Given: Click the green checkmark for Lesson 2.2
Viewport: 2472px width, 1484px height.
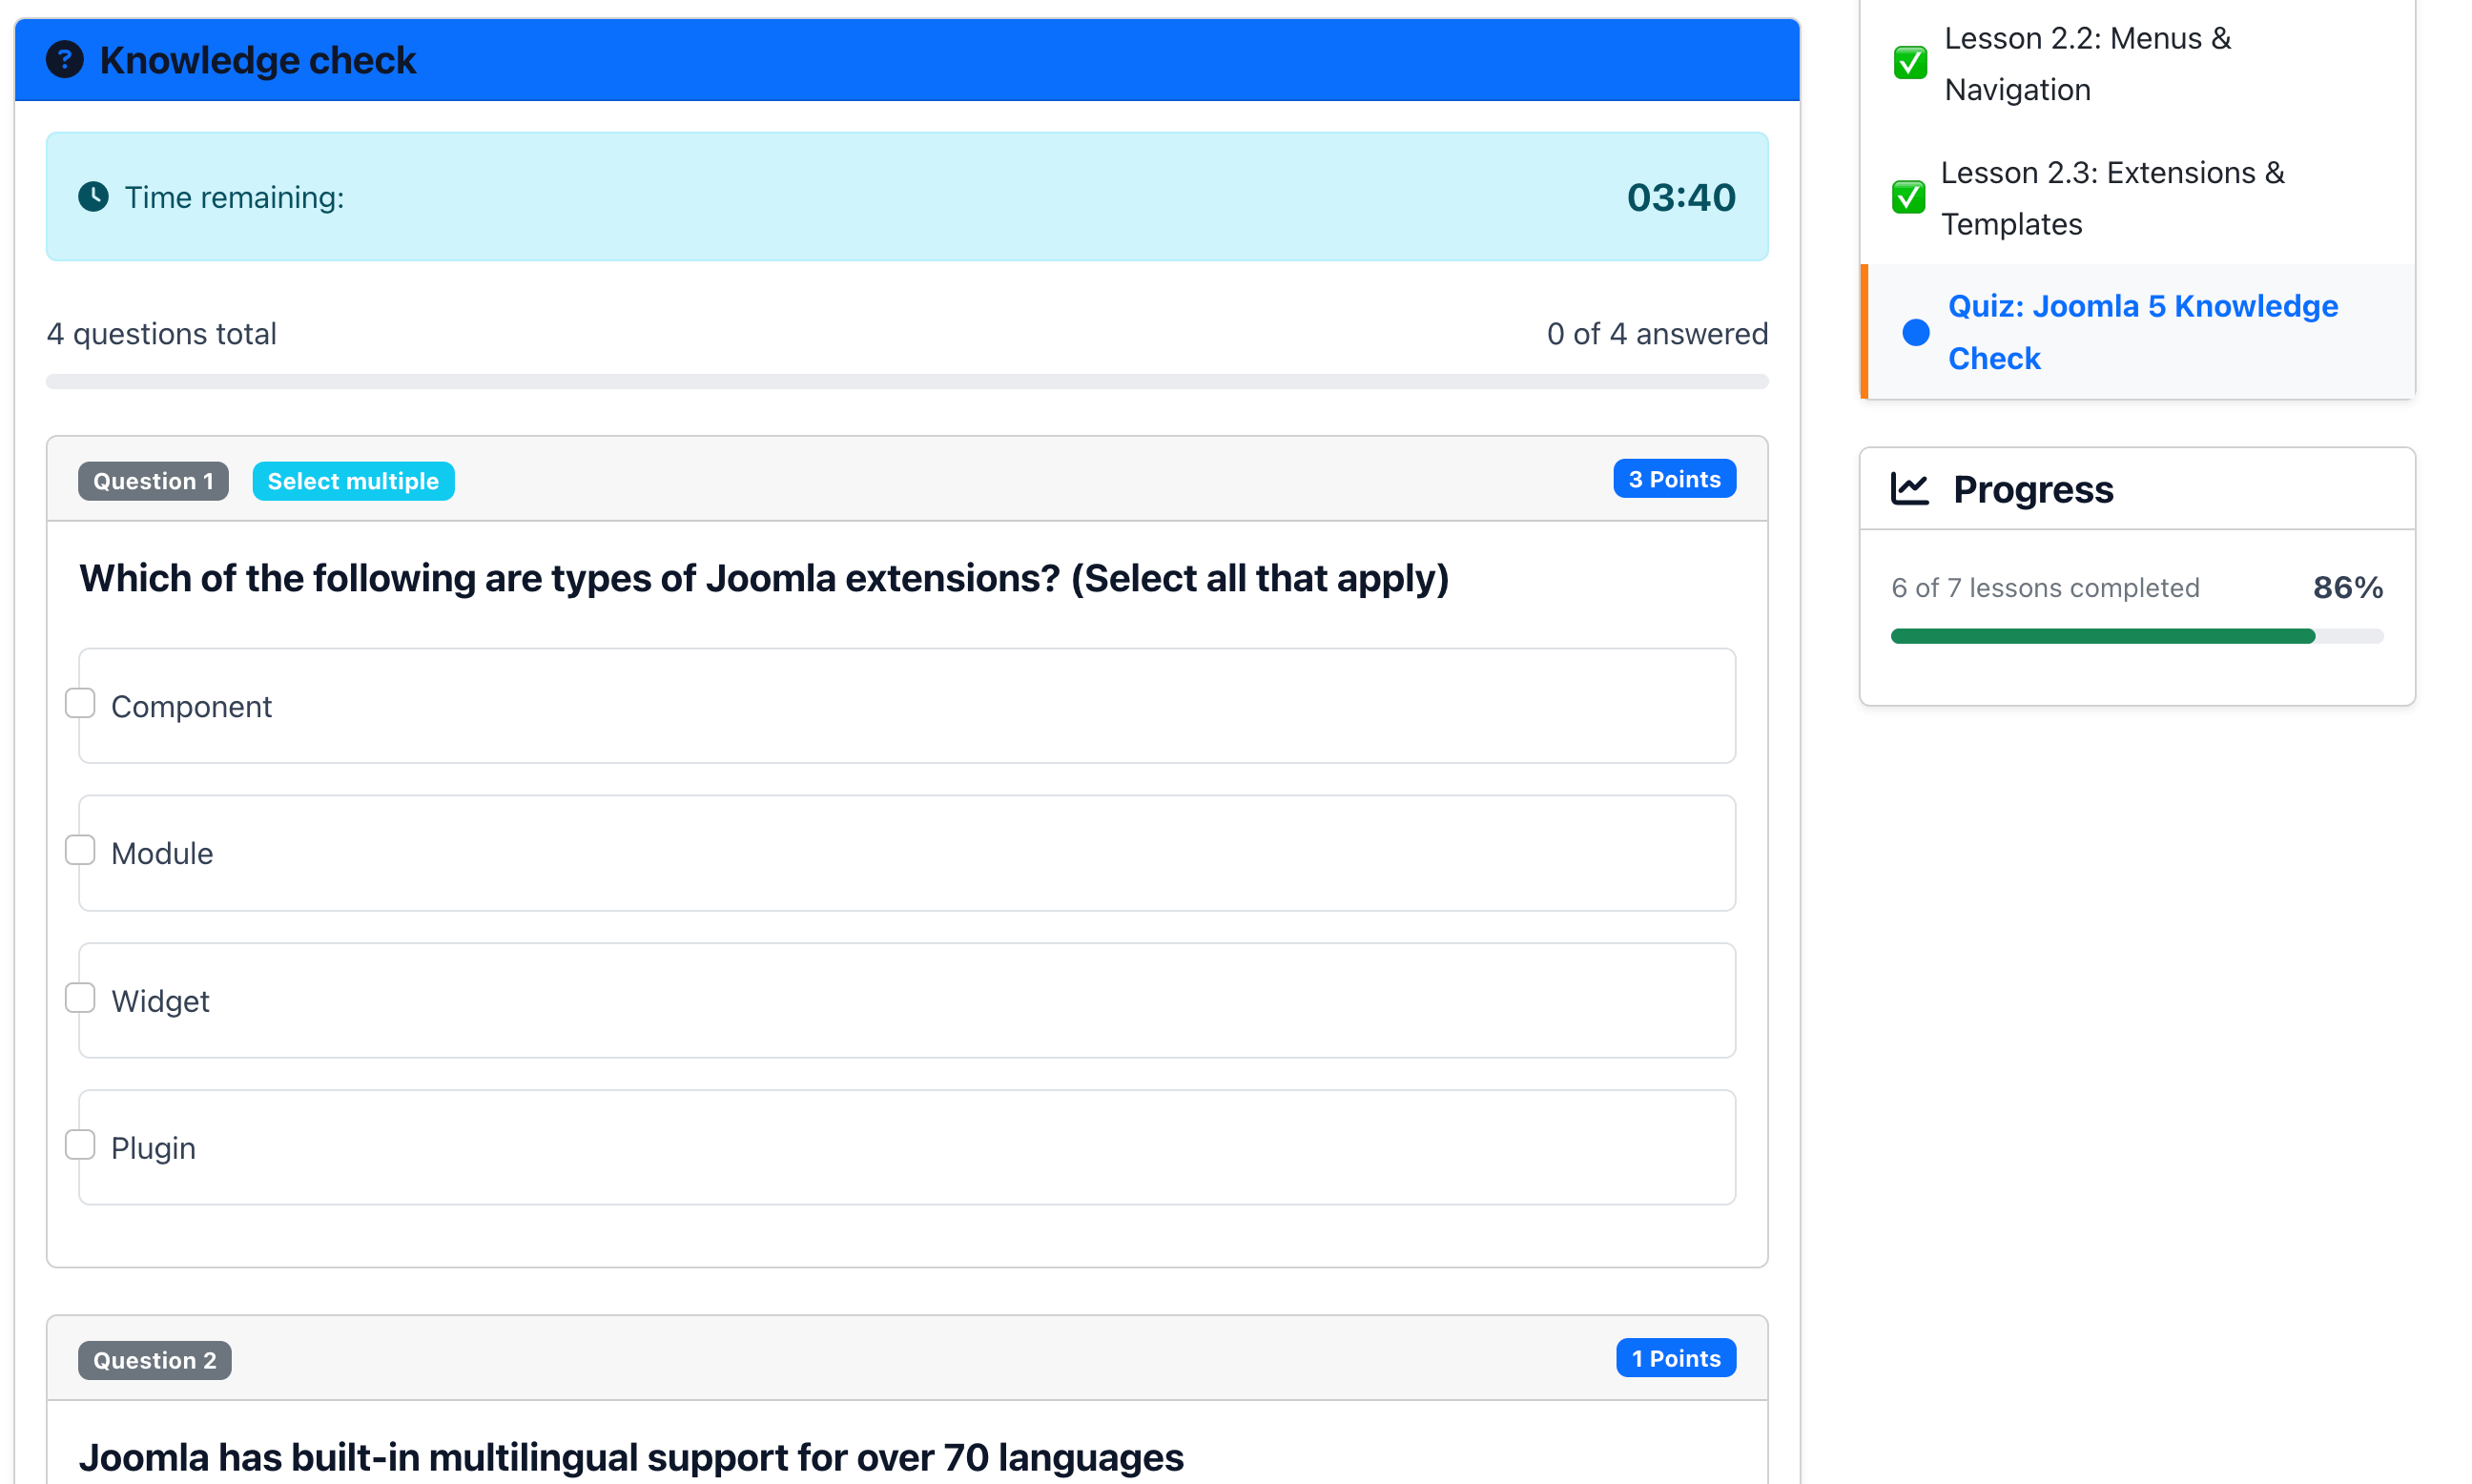Looking at the screenshot, I should (1910, 62).
